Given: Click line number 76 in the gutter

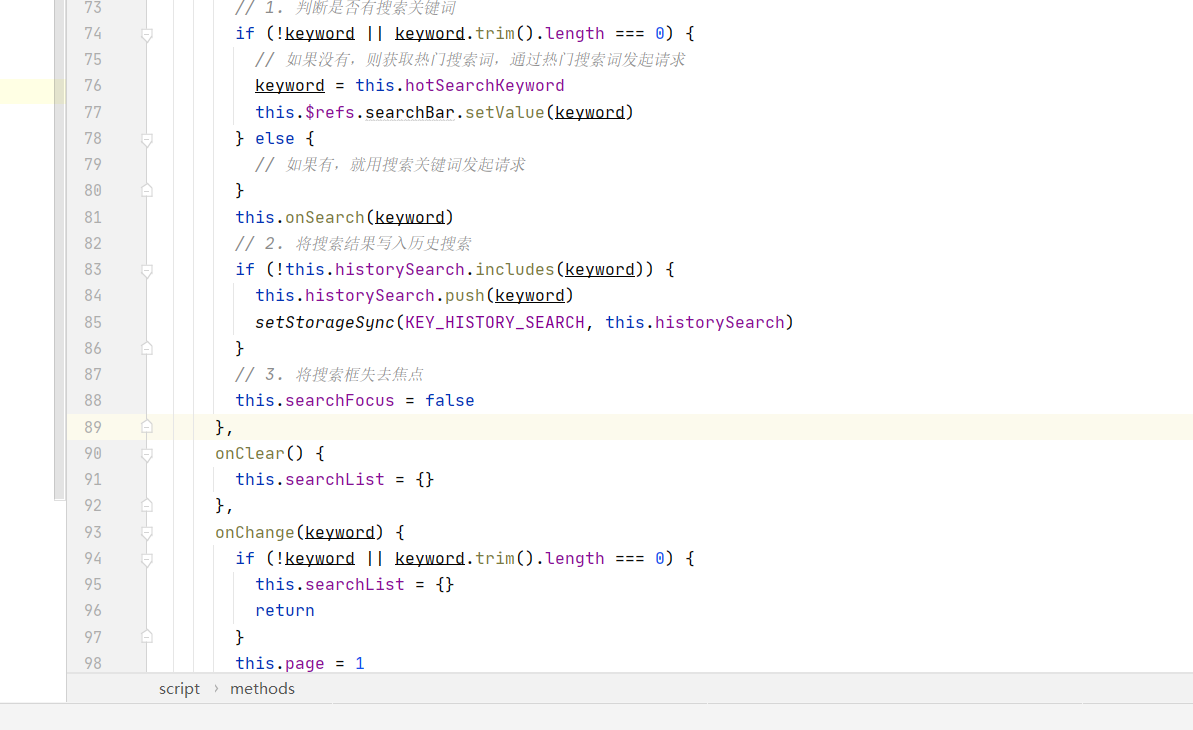Looking at the screenshot, I should (x=93, y=85).
